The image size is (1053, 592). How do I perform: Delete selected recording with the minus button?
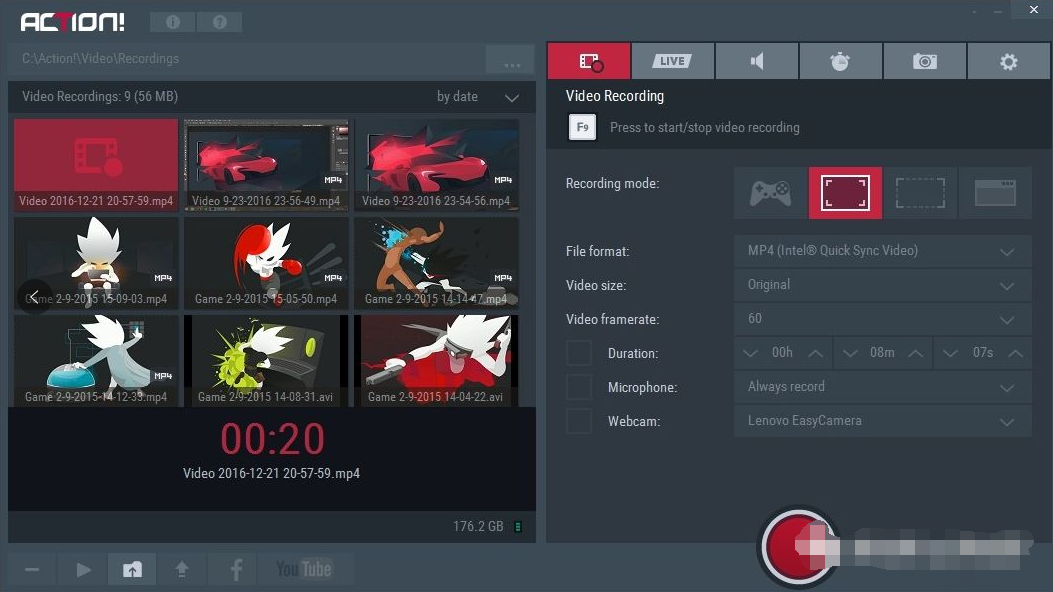tap(32, 570)
